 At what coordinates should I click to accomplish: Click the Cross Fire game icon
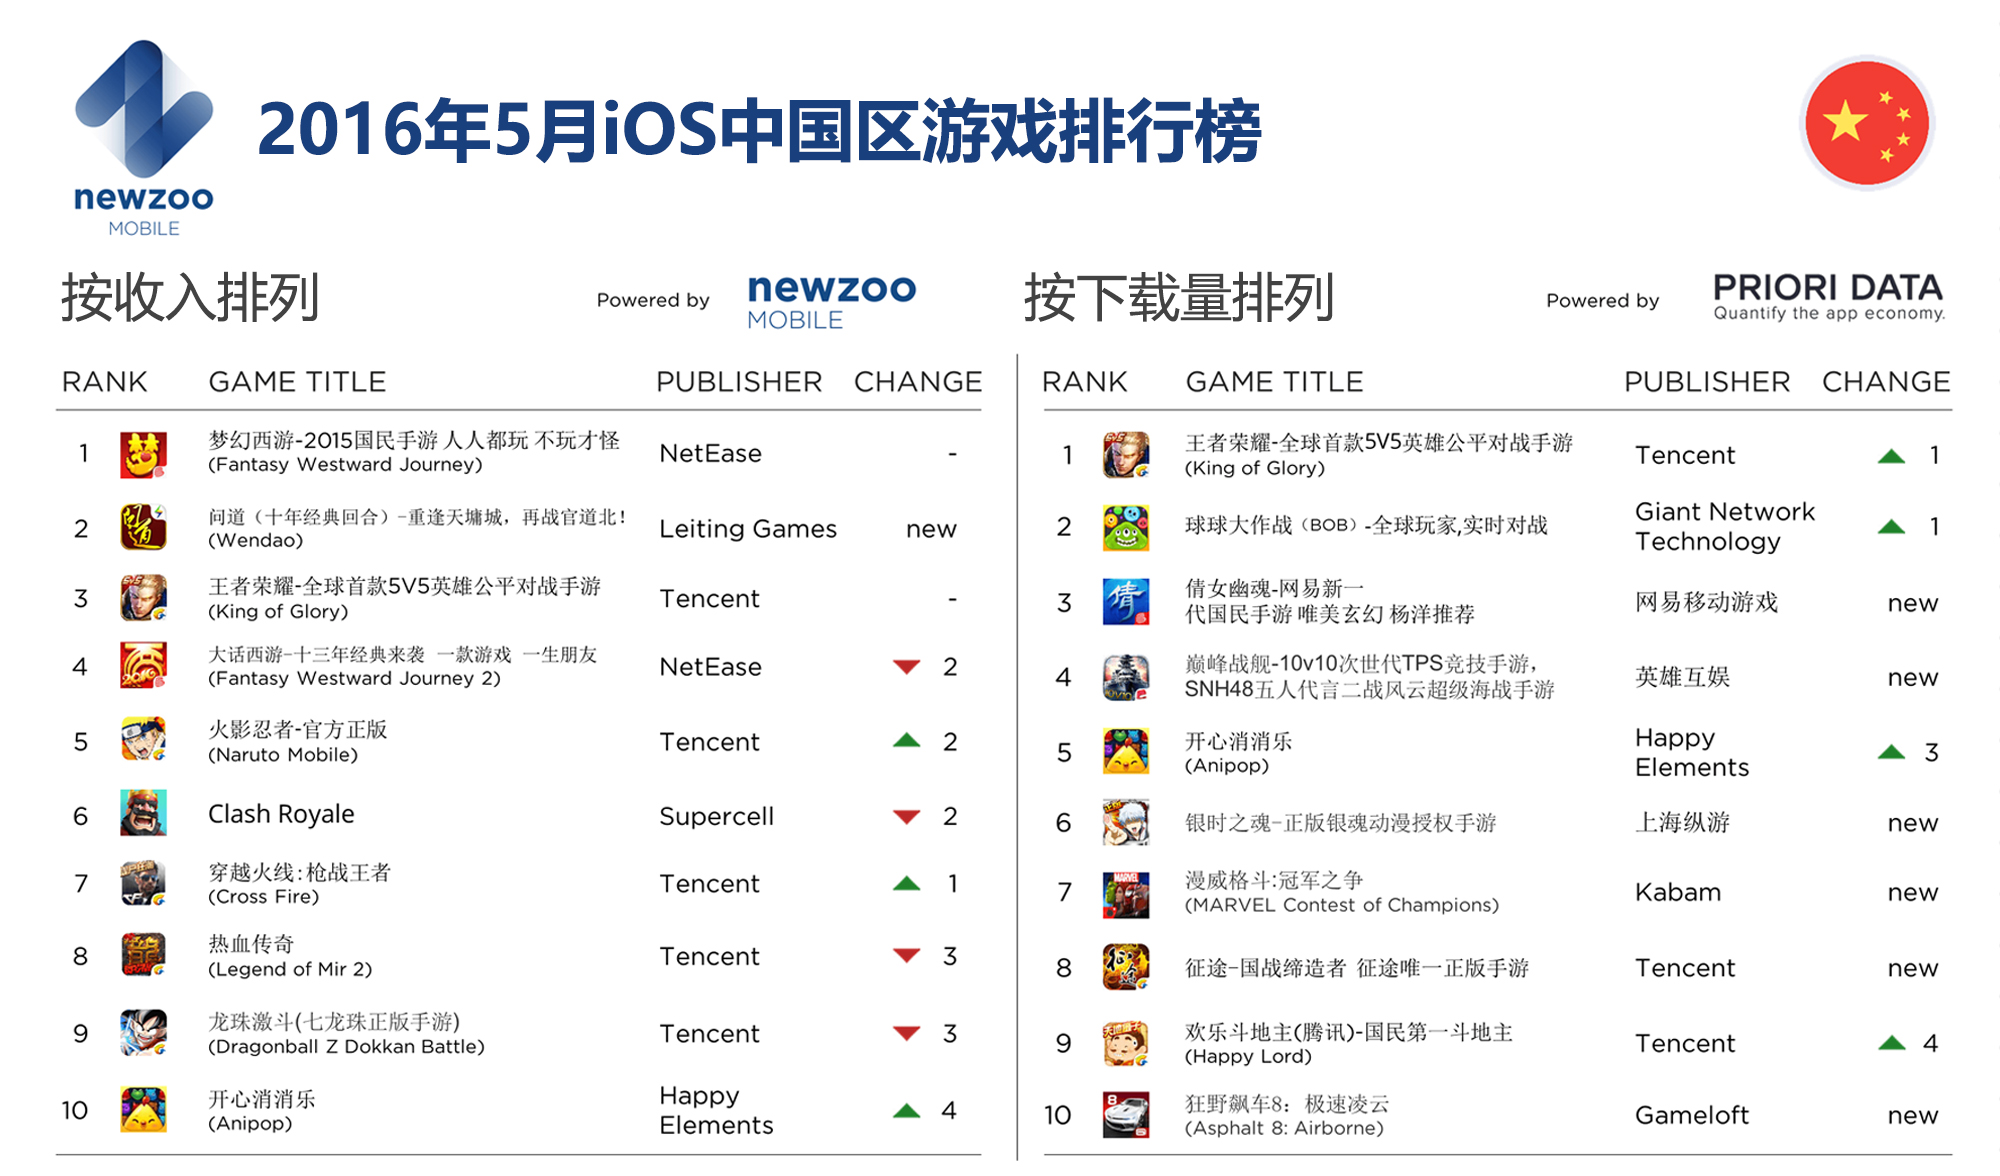click(143, 883)
